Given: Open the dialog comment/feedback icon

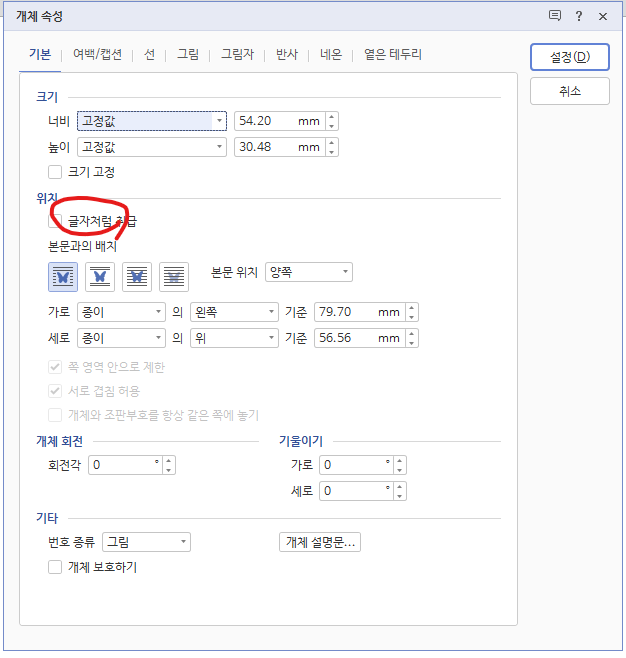Looking at the screenshot, I should pos(555,16).
